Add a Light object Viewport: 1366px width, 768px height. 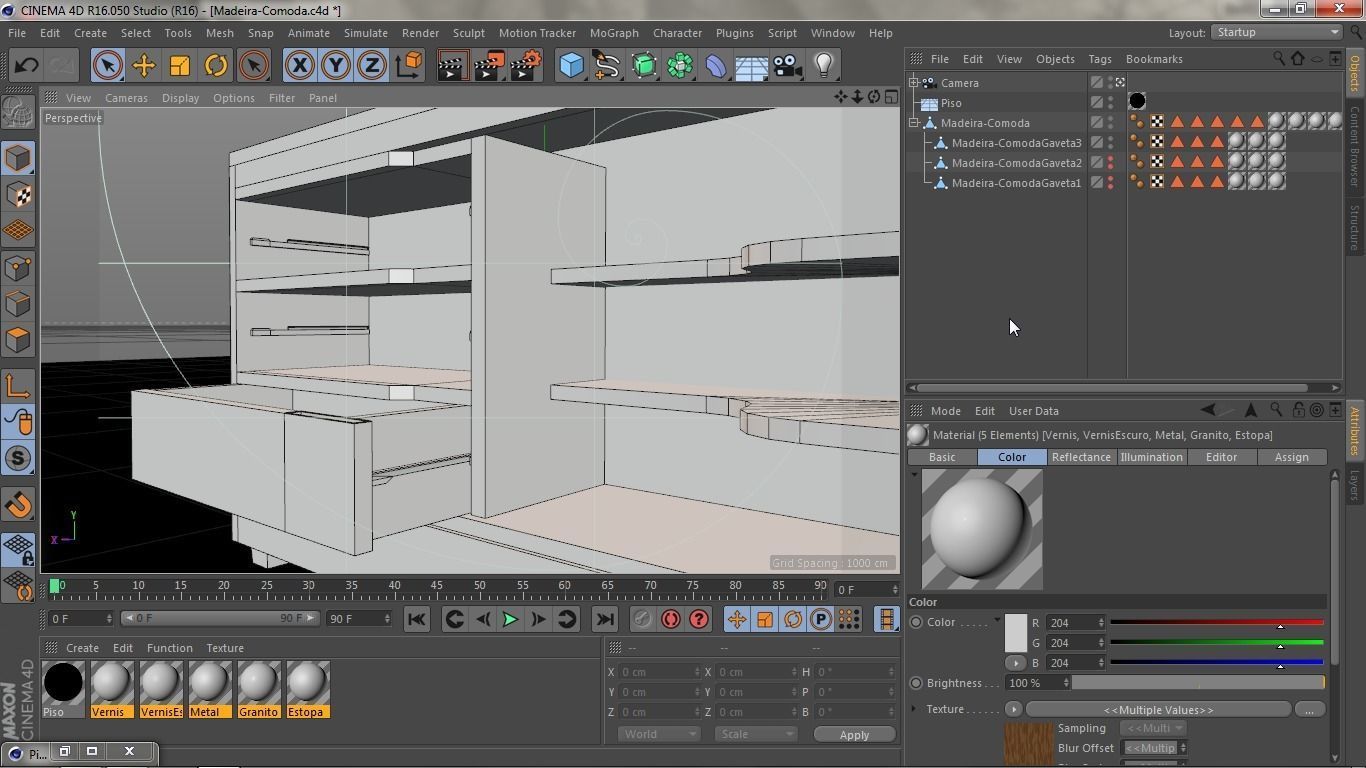coord(824,66)
